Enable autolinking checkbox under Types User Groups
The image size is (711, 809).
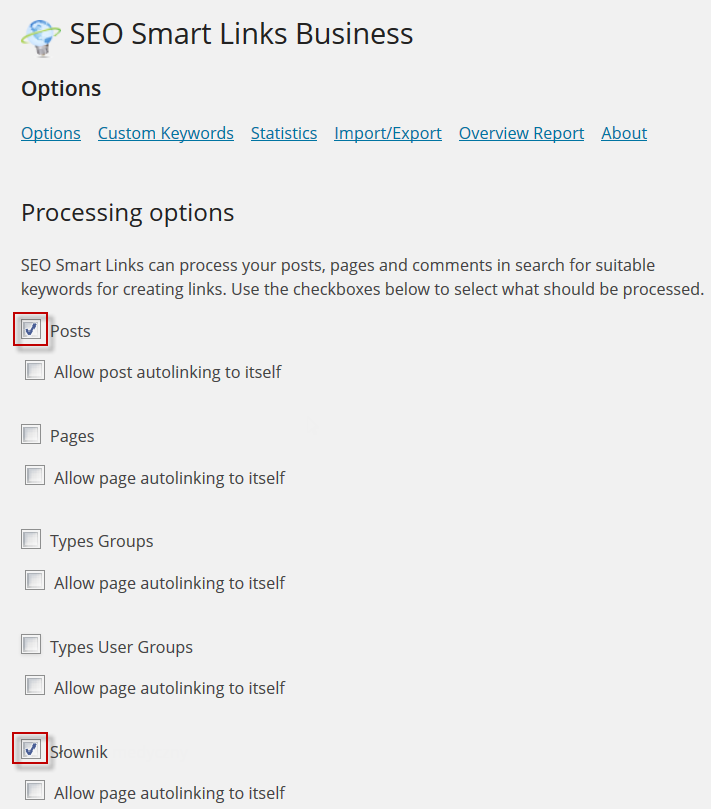coord(35,686)
